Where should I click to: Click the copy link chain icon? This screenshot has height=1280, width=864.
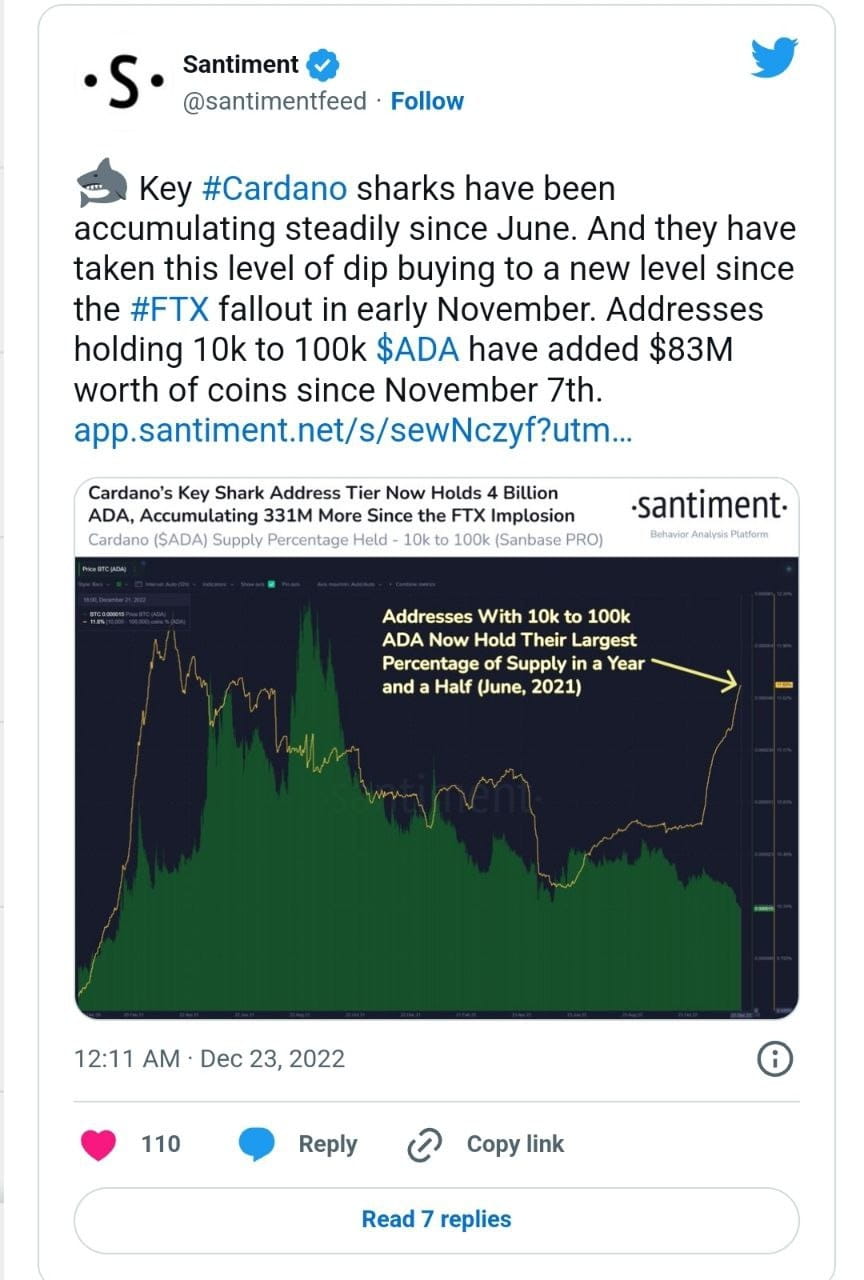click(x=425, y=1145)
